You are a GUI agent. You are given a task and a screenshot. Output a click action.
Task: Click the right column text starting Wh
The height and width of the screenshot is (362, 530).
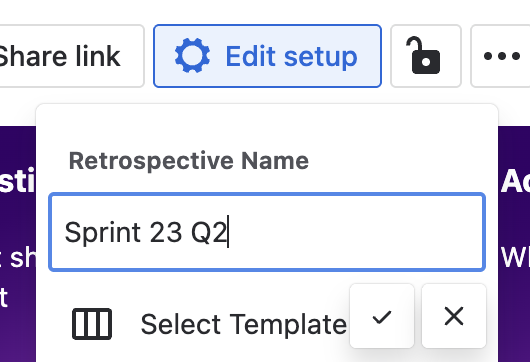pyautogui.click(x=515, y=258)
